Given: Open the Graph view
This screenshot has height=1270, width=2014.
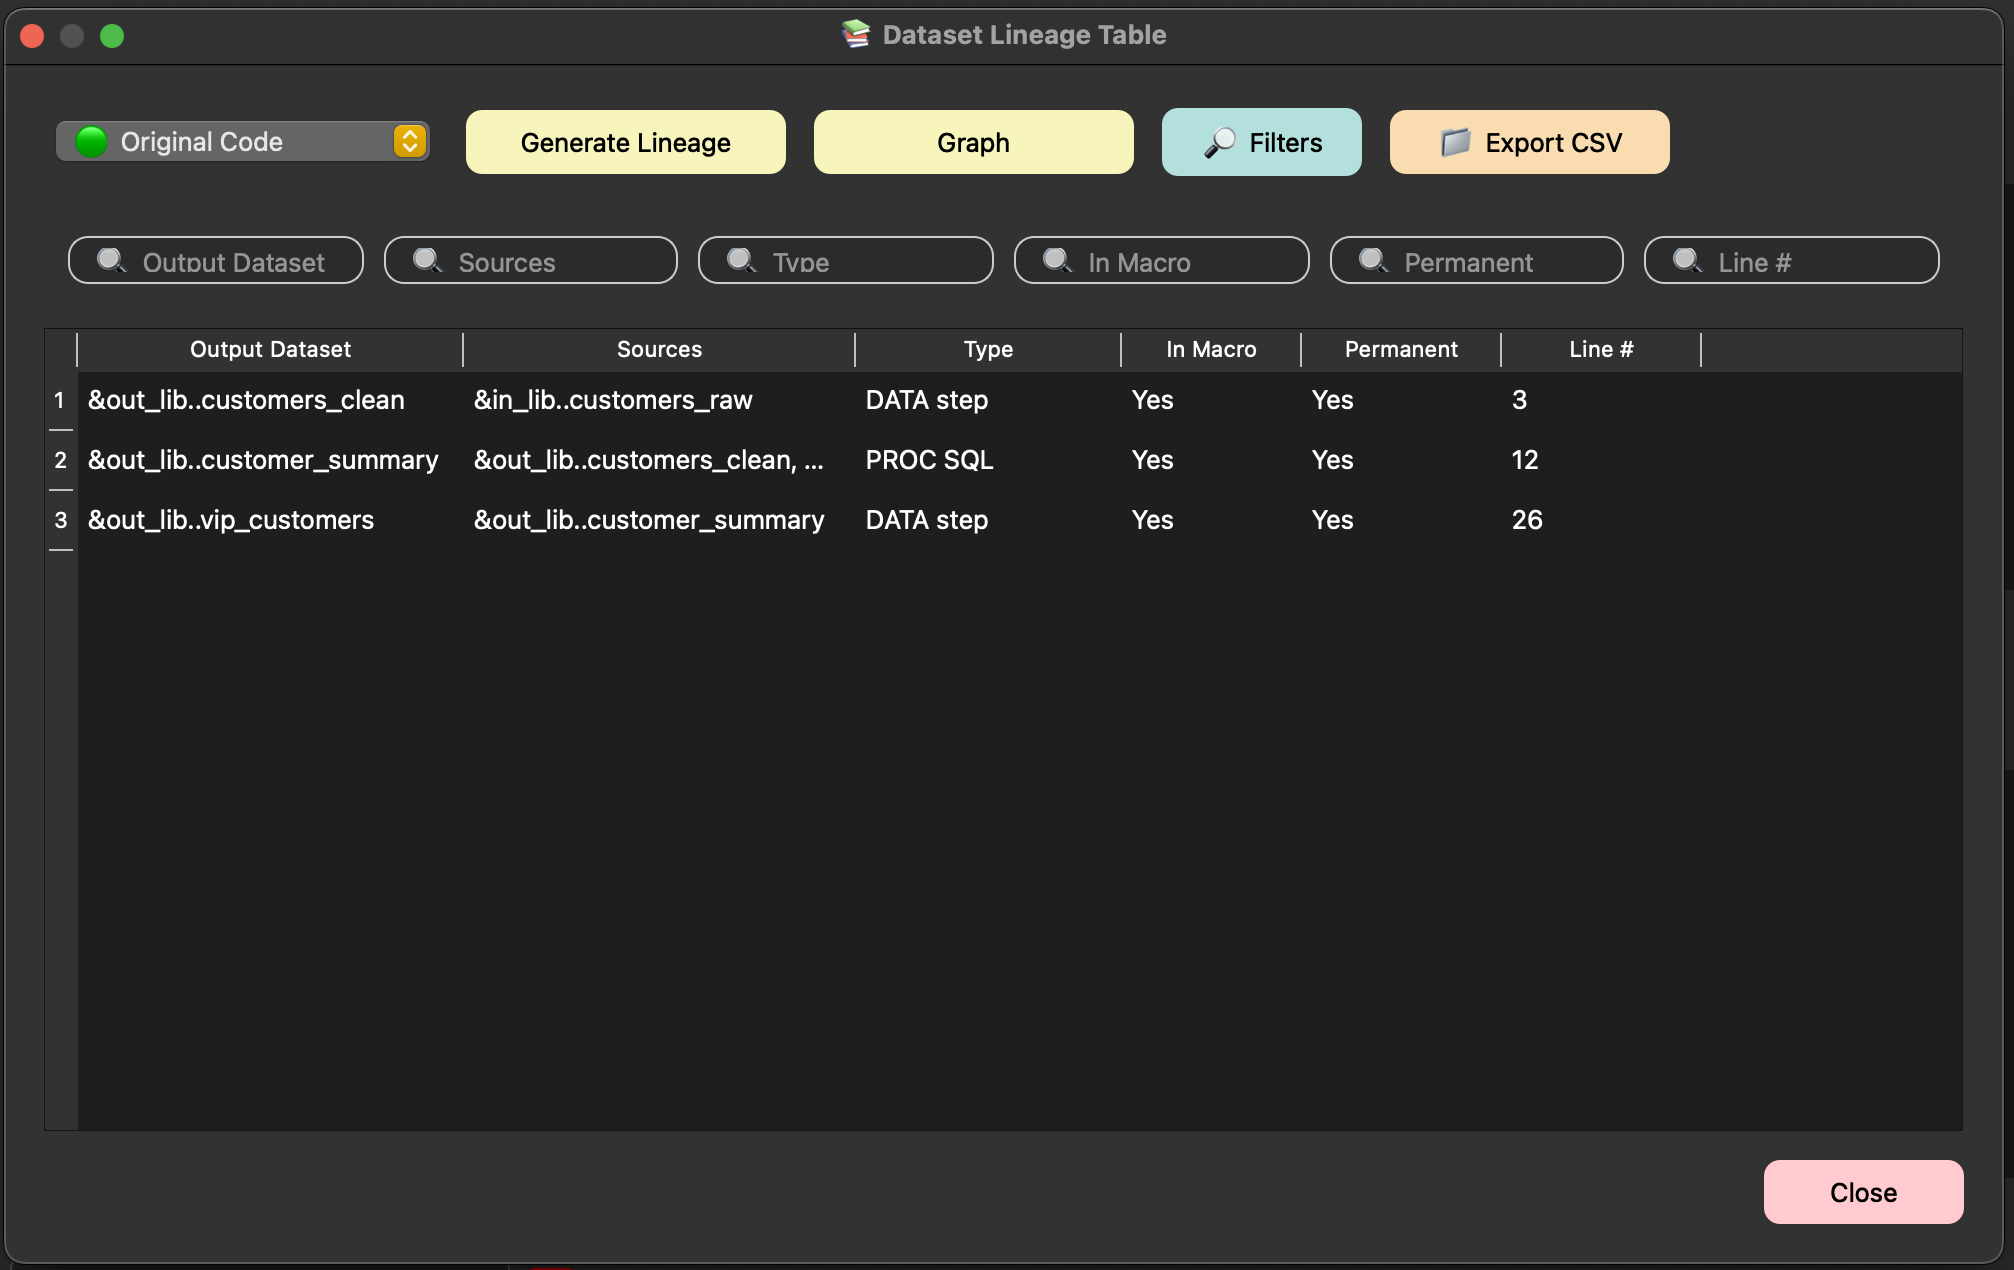Looking at the screenshot, I should click(x=972, y=142).
